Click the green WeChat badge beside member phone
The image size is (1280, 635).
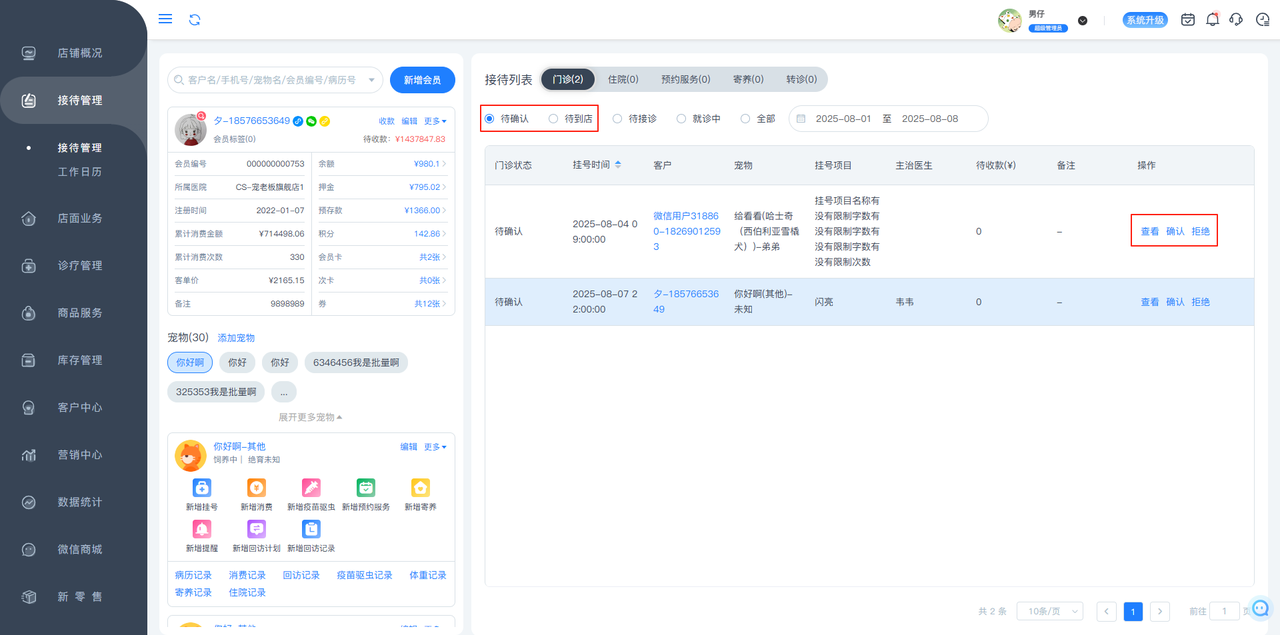pyautogui.click(x=311, y=121)
